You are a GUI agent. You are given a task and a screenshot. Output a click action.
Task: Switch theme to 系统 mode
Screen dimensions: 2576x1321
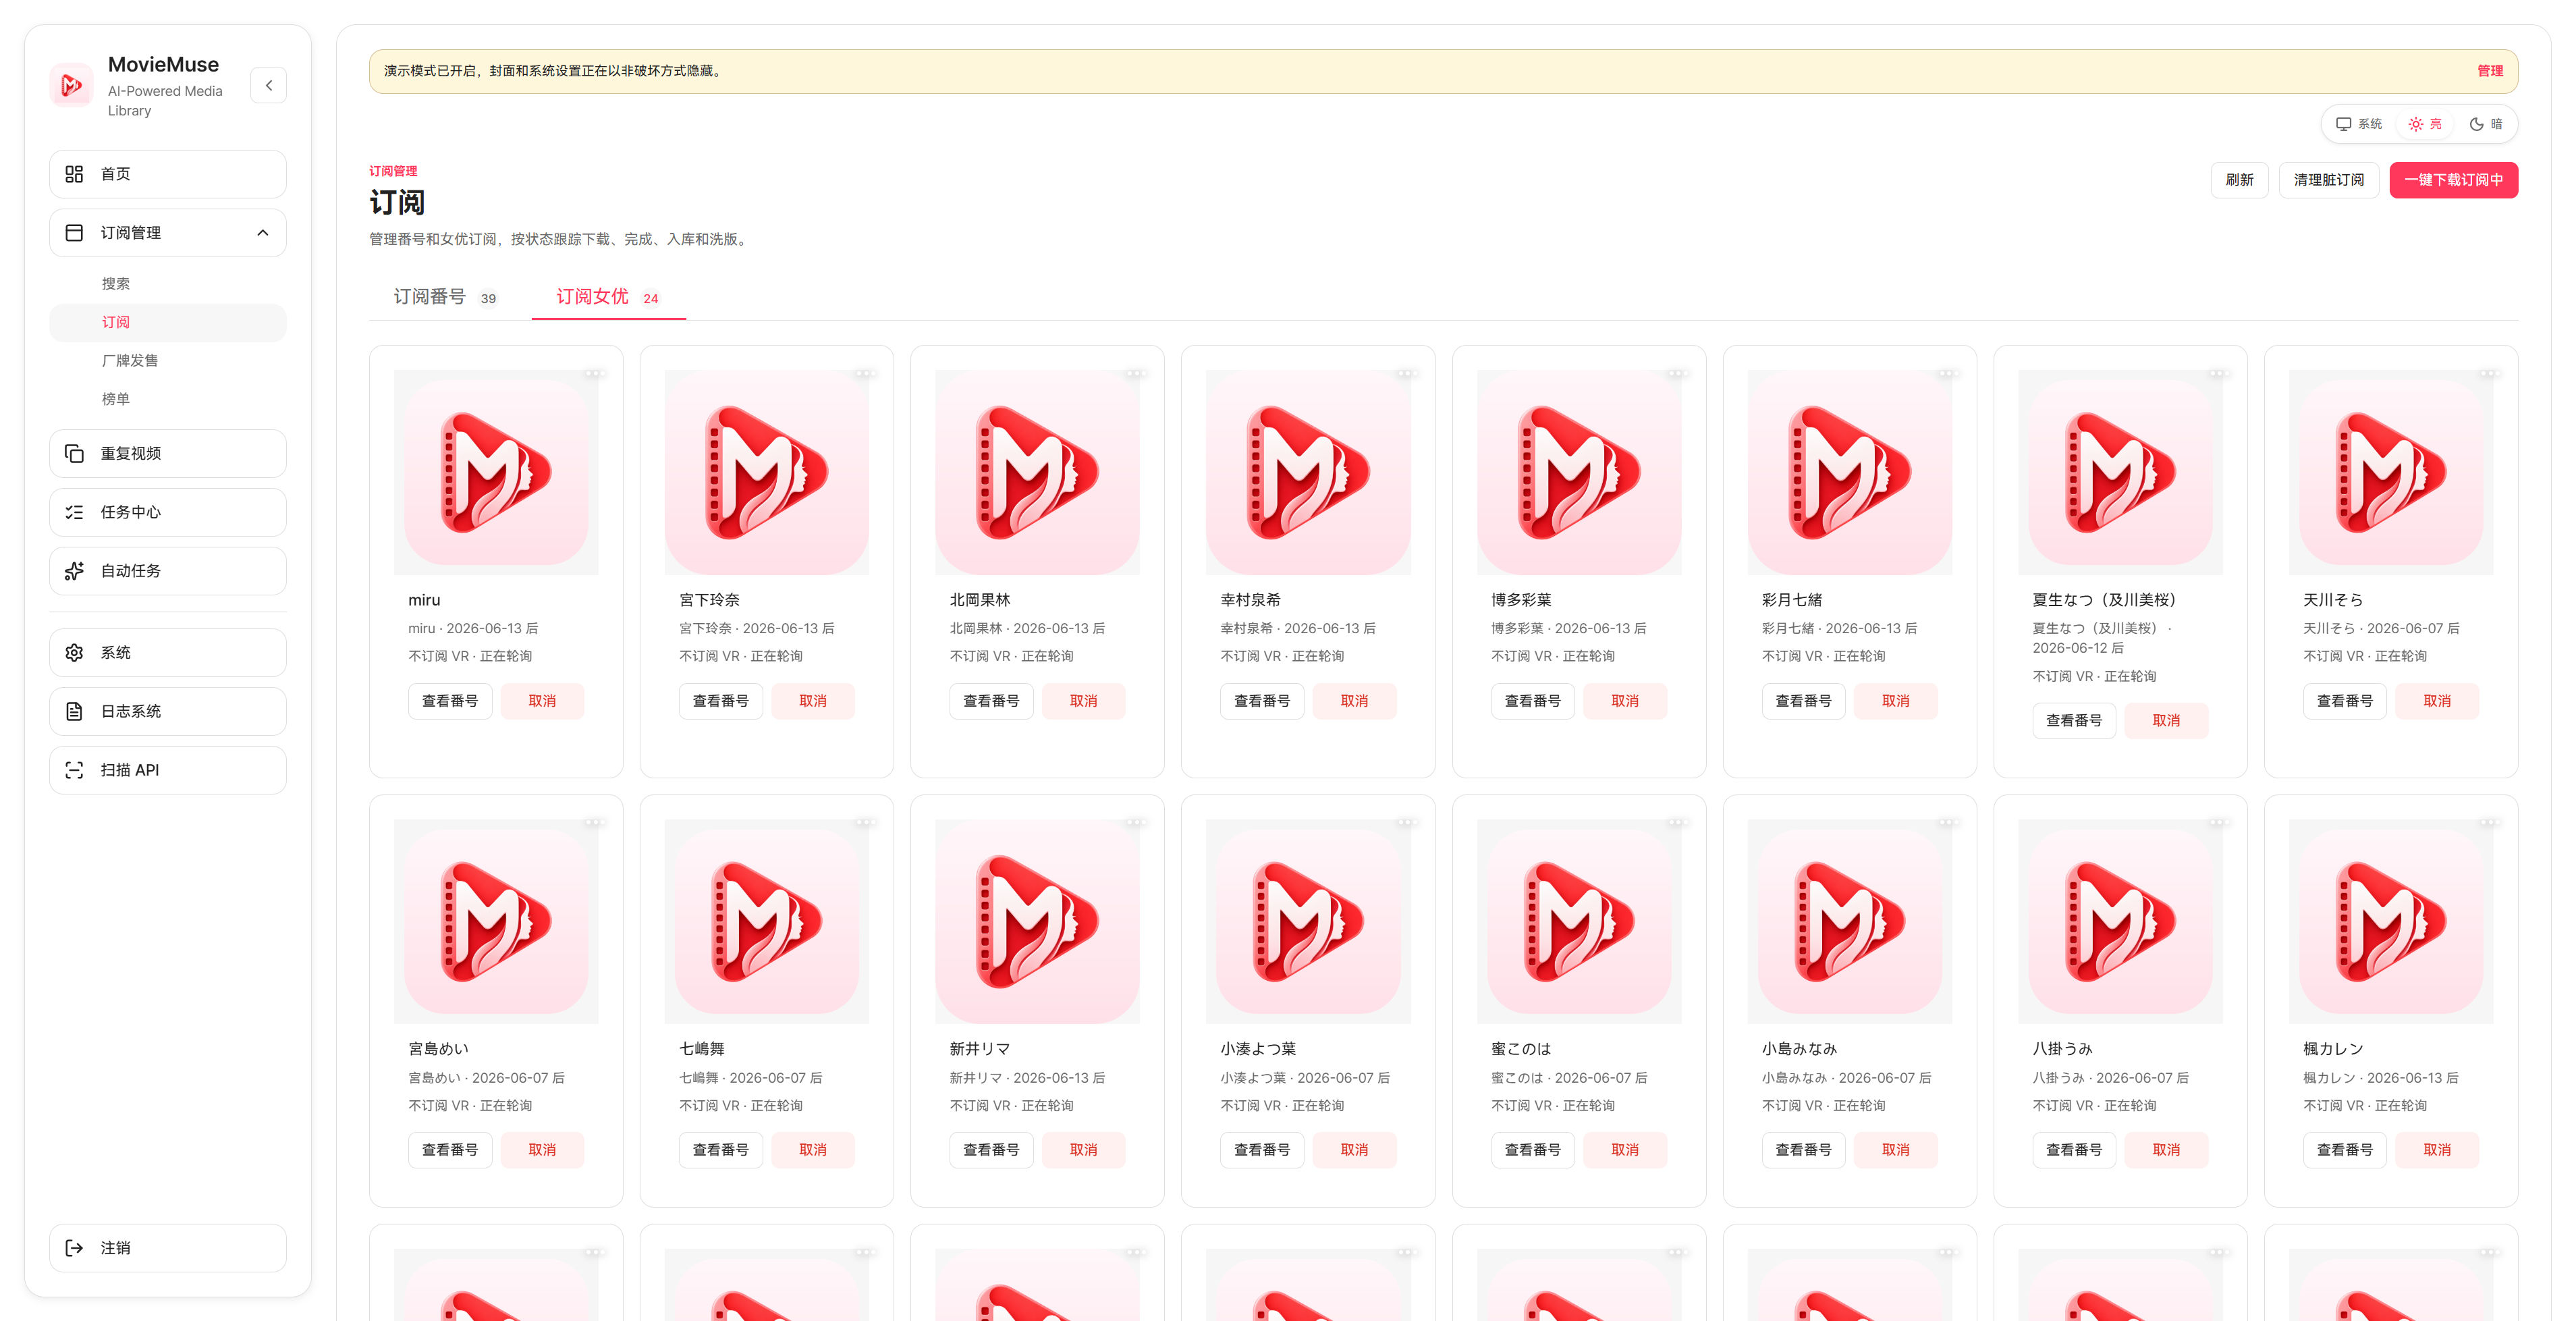click(x=2359, y=124)
